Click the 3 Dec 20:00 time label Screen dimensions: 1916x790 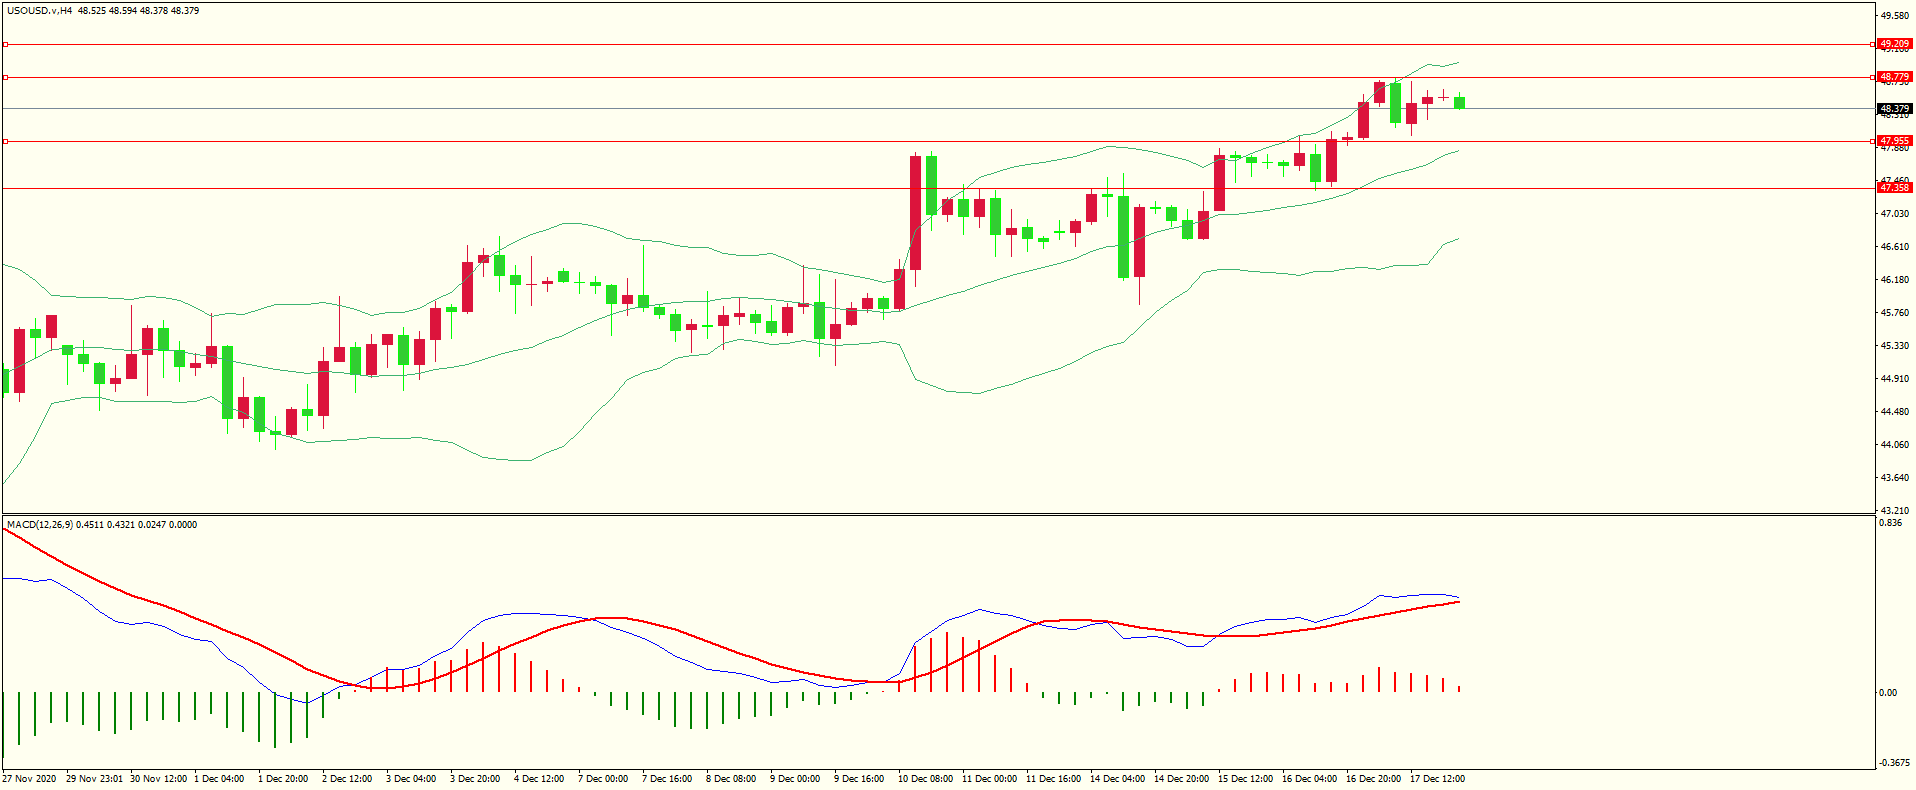475,779
